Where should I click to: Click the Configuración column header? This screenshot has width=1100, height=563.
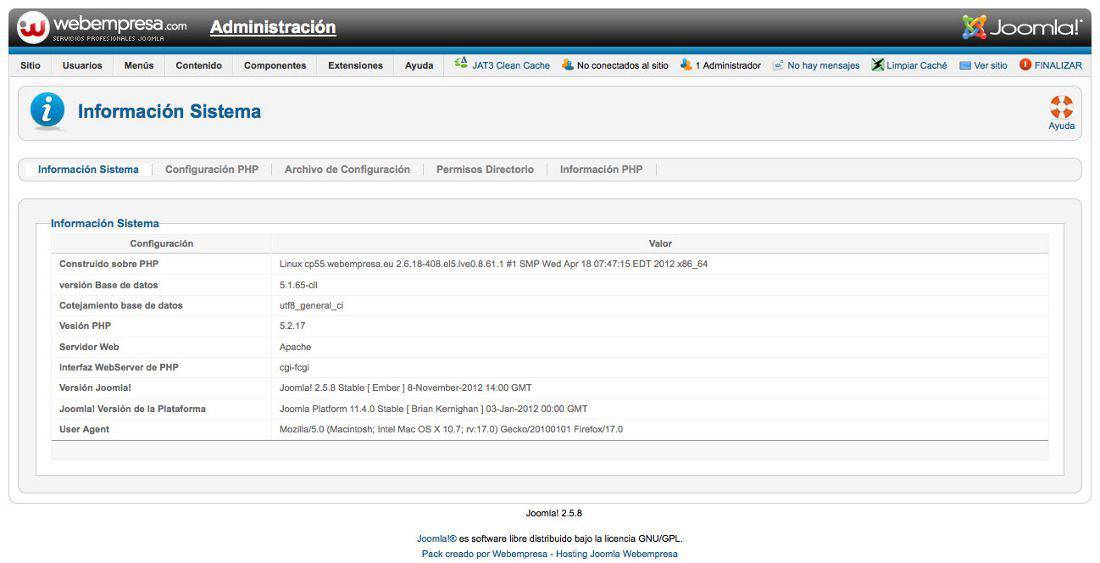click(161, 244)
